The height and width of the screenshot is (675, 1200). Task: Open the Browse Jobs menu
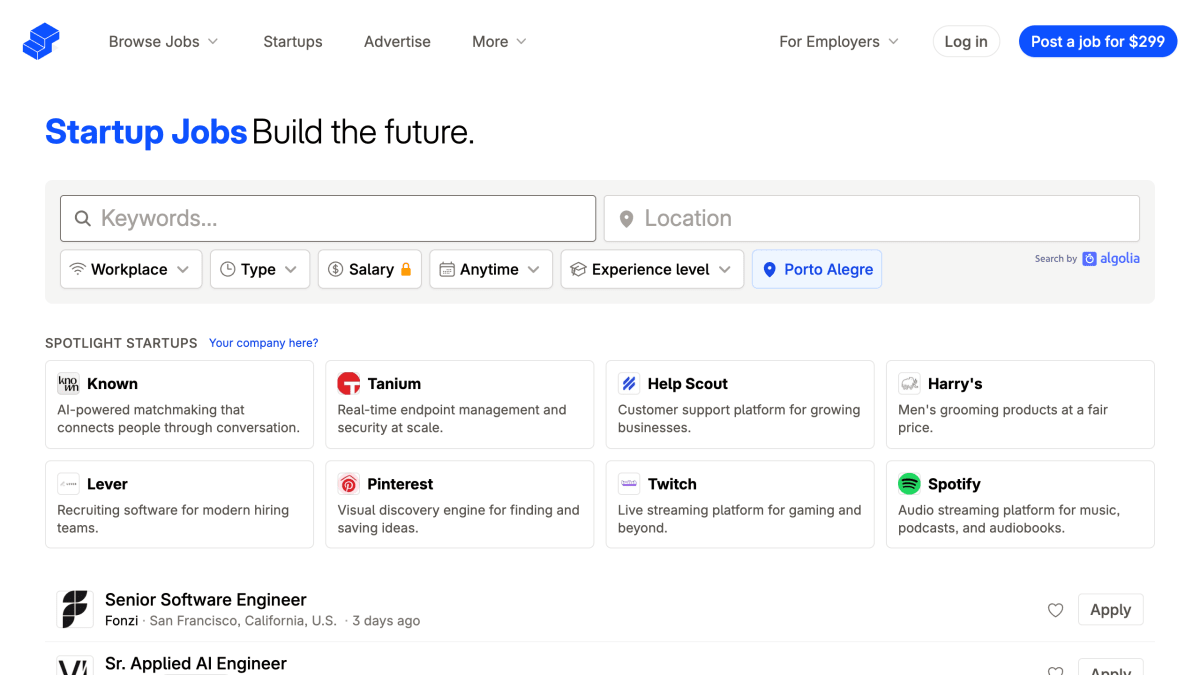coord(163,42)
